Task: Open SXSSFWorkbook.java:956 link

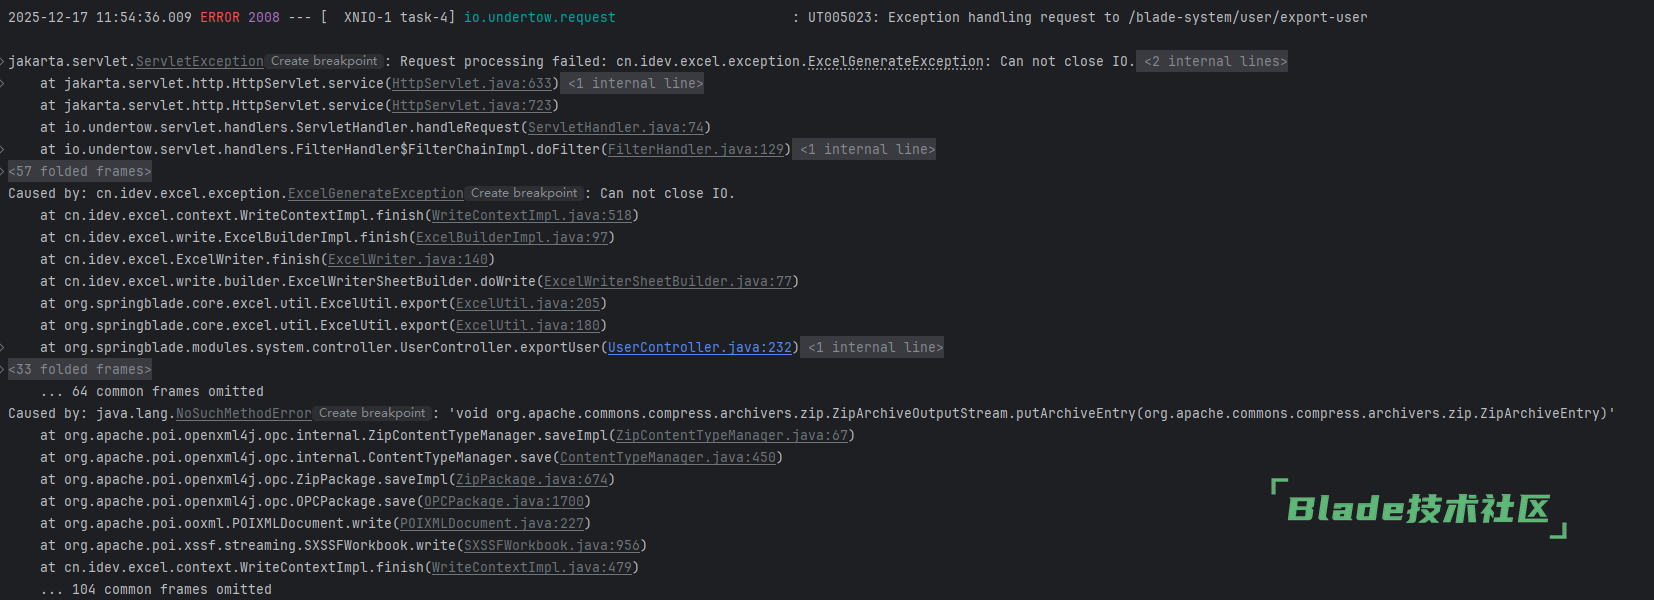Action: point(552,546)
